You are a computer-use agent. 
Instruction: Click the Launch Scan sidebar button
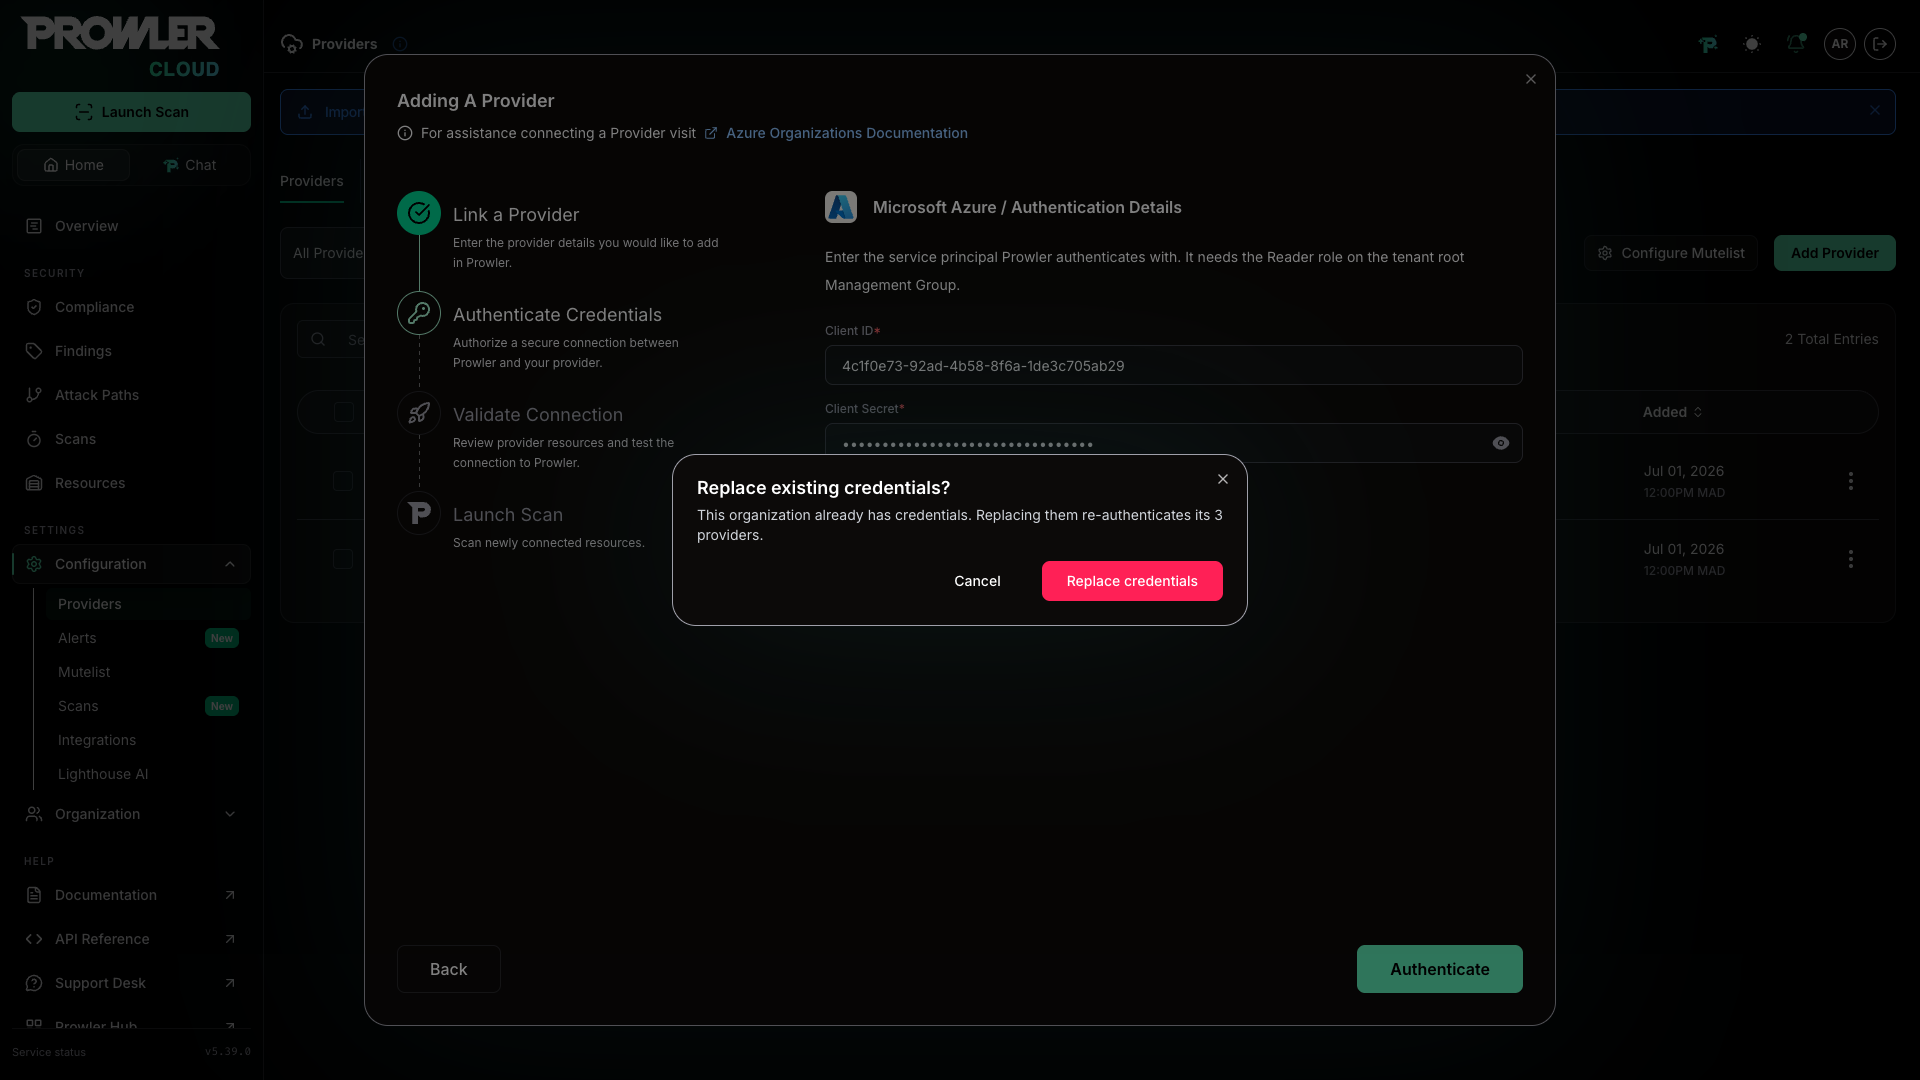(131, 112)
